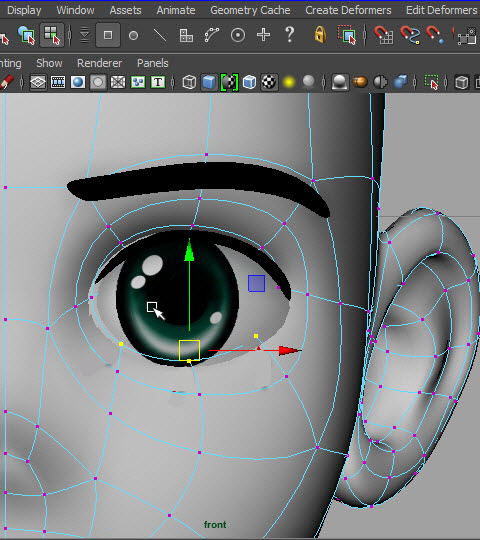Click the blue plane handle square

(x=257, y=283)
